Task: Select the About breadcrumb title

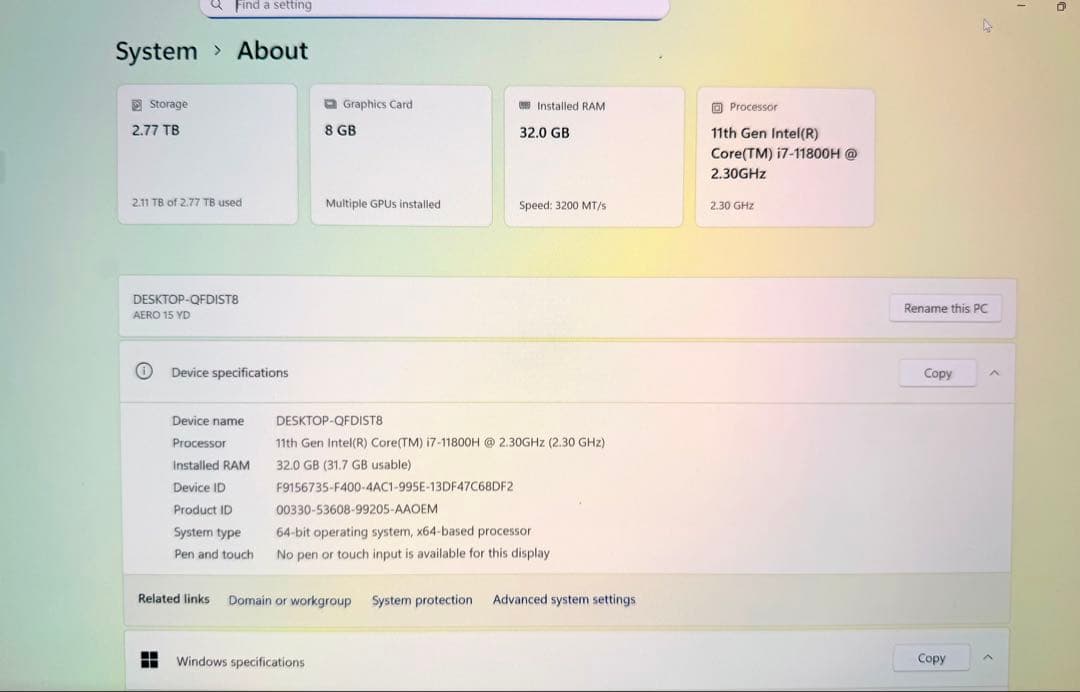Action: pyautogui.click(x=272, y=51)
